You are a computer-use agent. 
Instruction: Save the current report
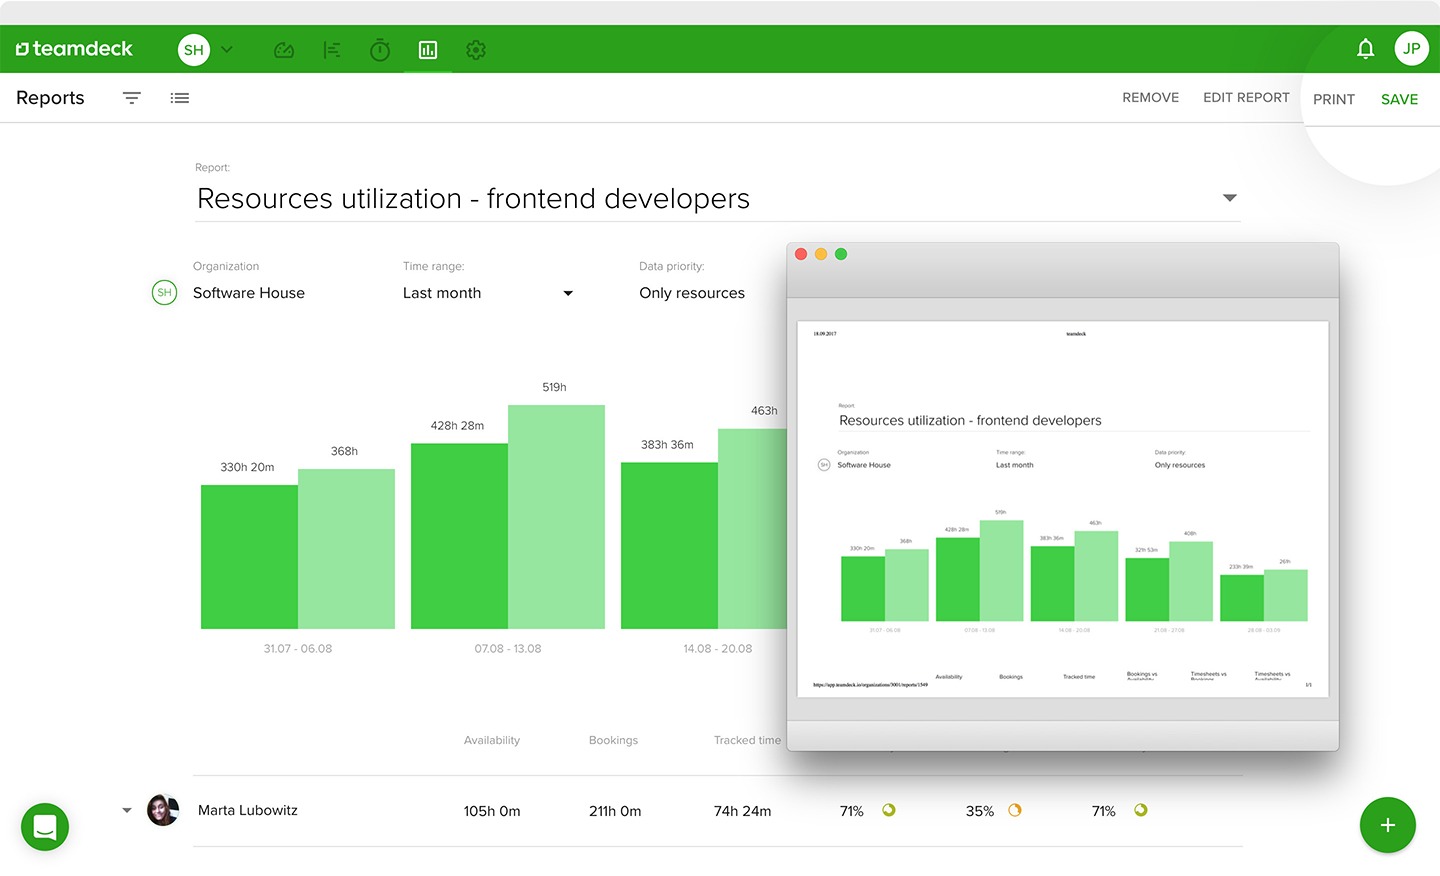(1398, 98)
